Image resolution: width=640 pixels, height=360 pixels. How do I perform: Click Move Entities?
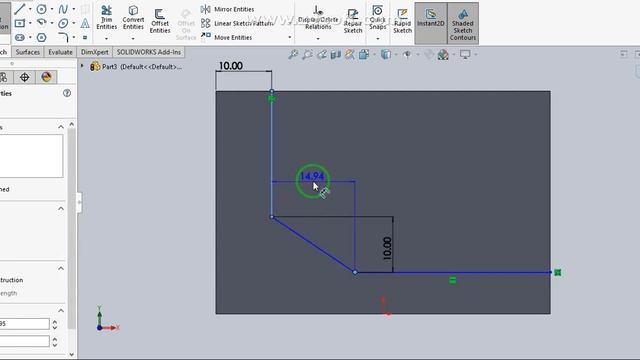coord(227,37)
